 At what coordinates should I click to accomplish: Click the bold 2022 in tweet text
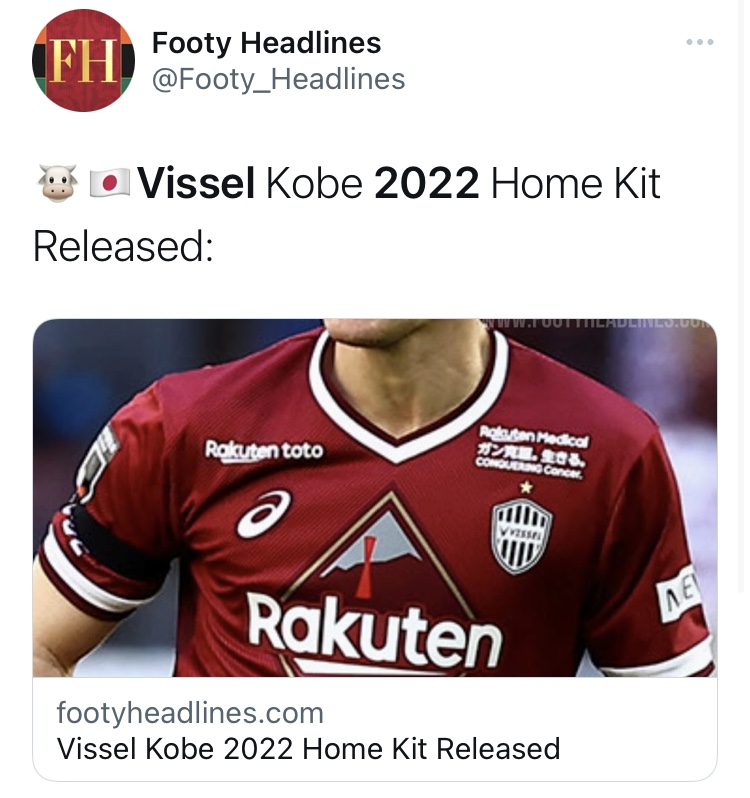coord(426,183)
